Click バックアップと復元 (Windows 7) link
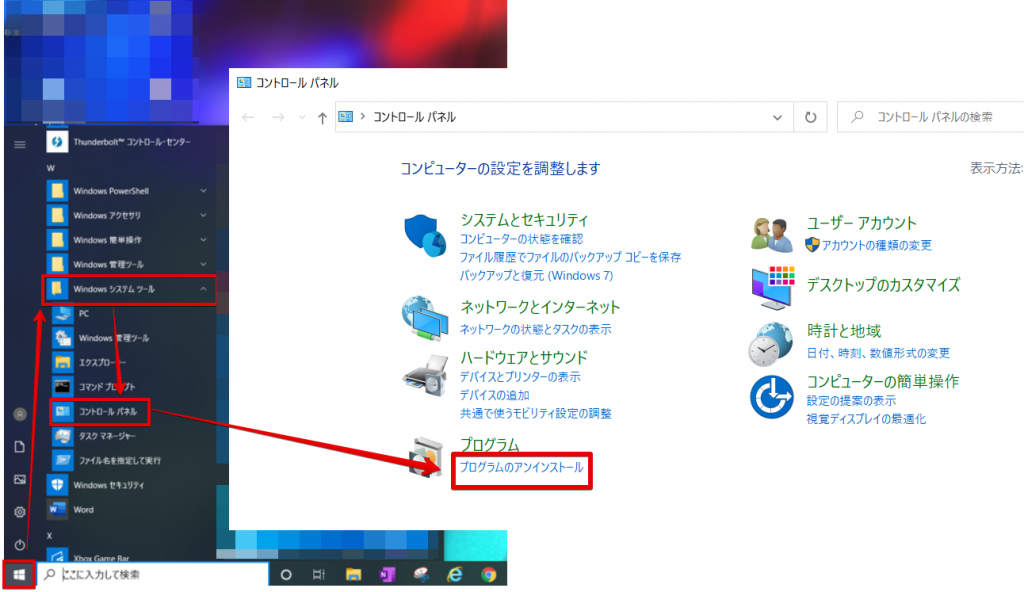 (536, 276)
